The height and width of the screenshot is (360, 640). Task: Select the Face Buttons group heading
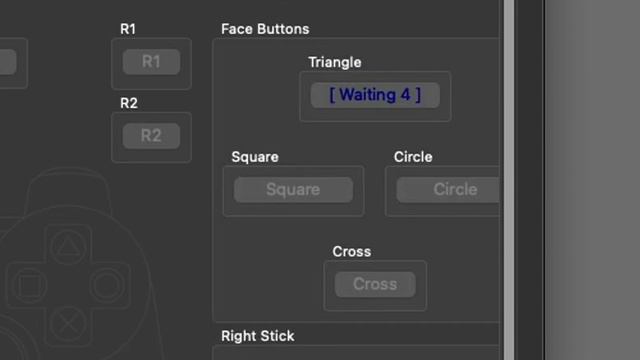pyautogui.click(x=265, y=29)
